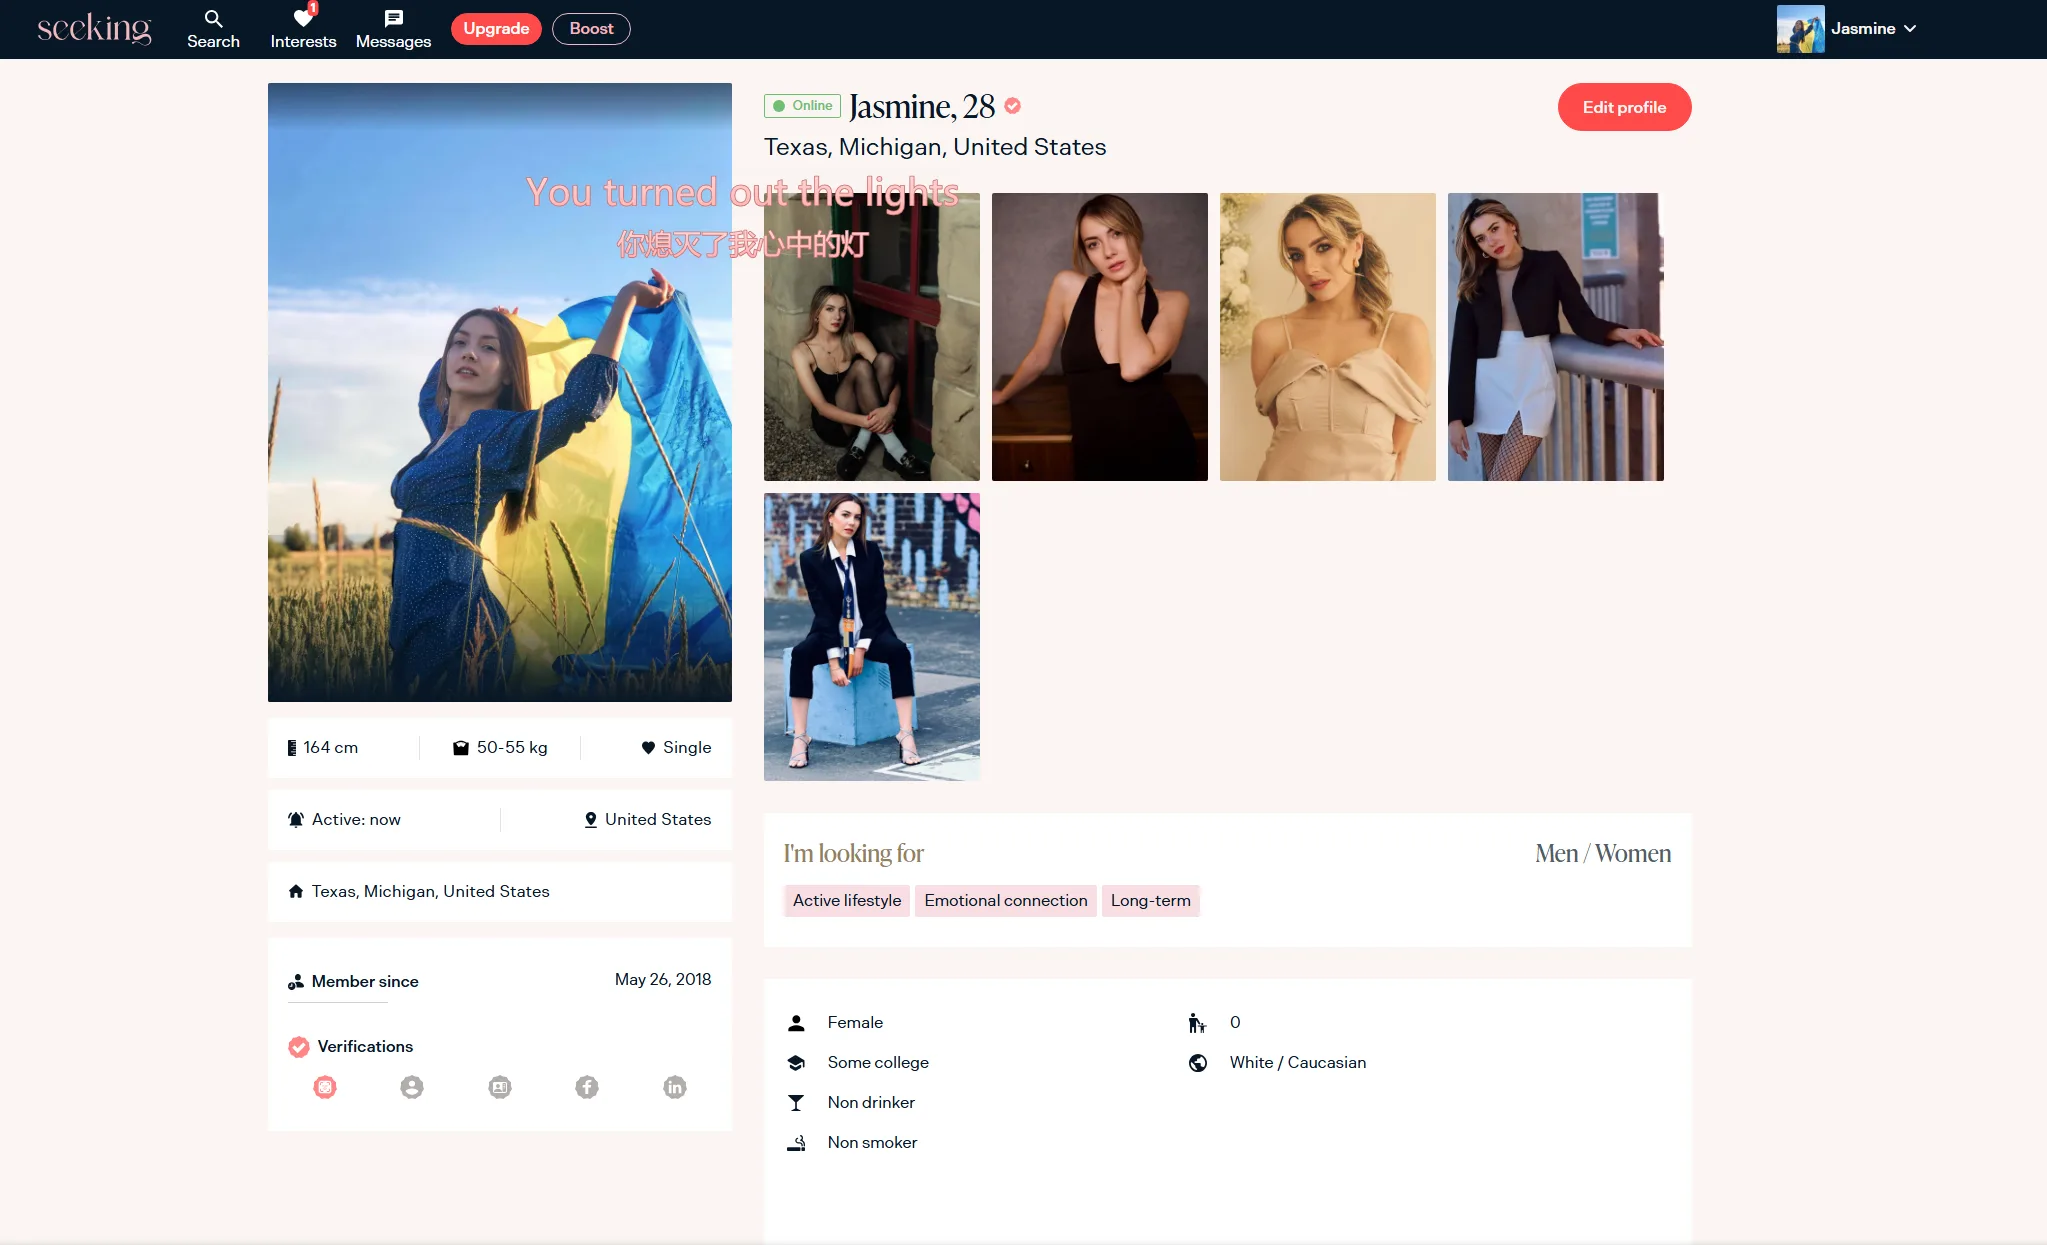Screen dimensions: 2047x1245
Task: Click the Facebook verification badge
Action: 587,1087
